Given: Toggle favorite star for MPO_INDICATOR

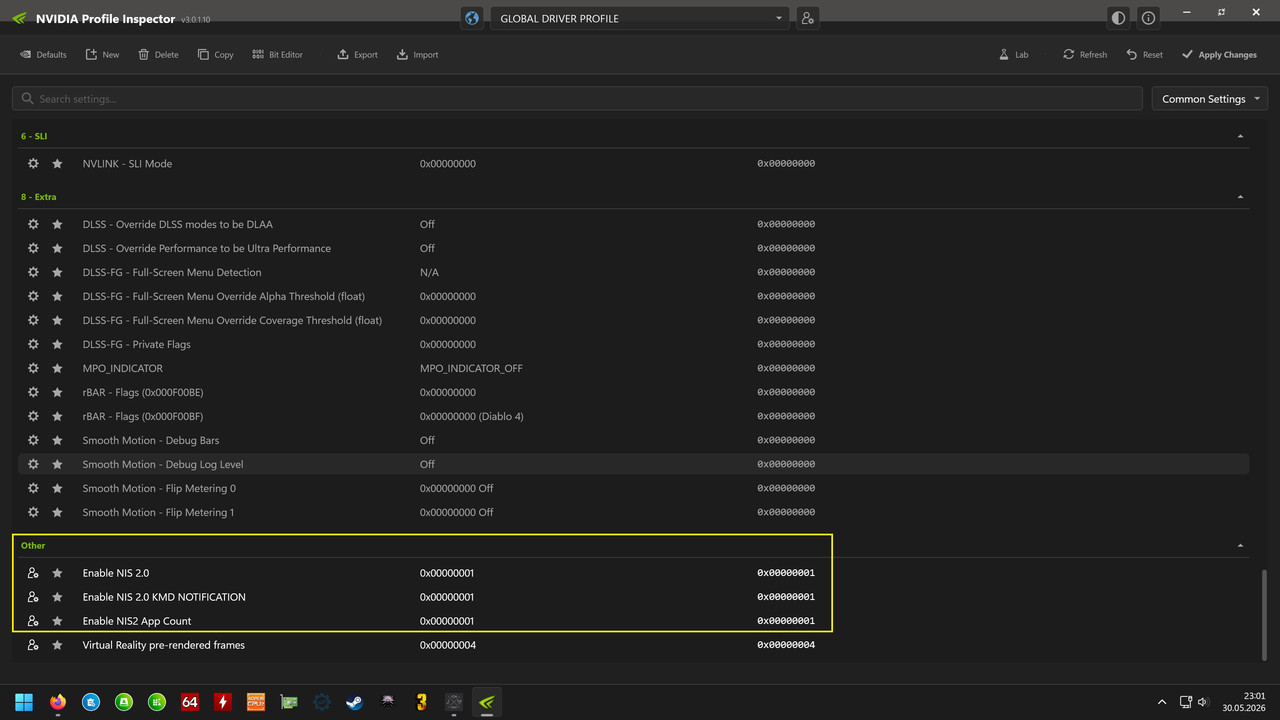Looking at the screenshot, I should pyautogui.click(x=57, y=368).
